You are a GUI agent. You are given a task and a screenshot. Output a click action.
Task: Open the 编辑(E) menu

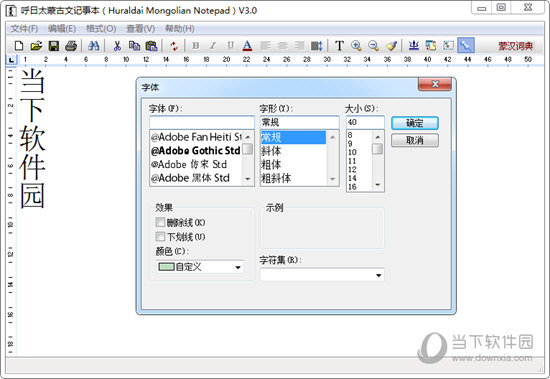[x=62, y=29]
